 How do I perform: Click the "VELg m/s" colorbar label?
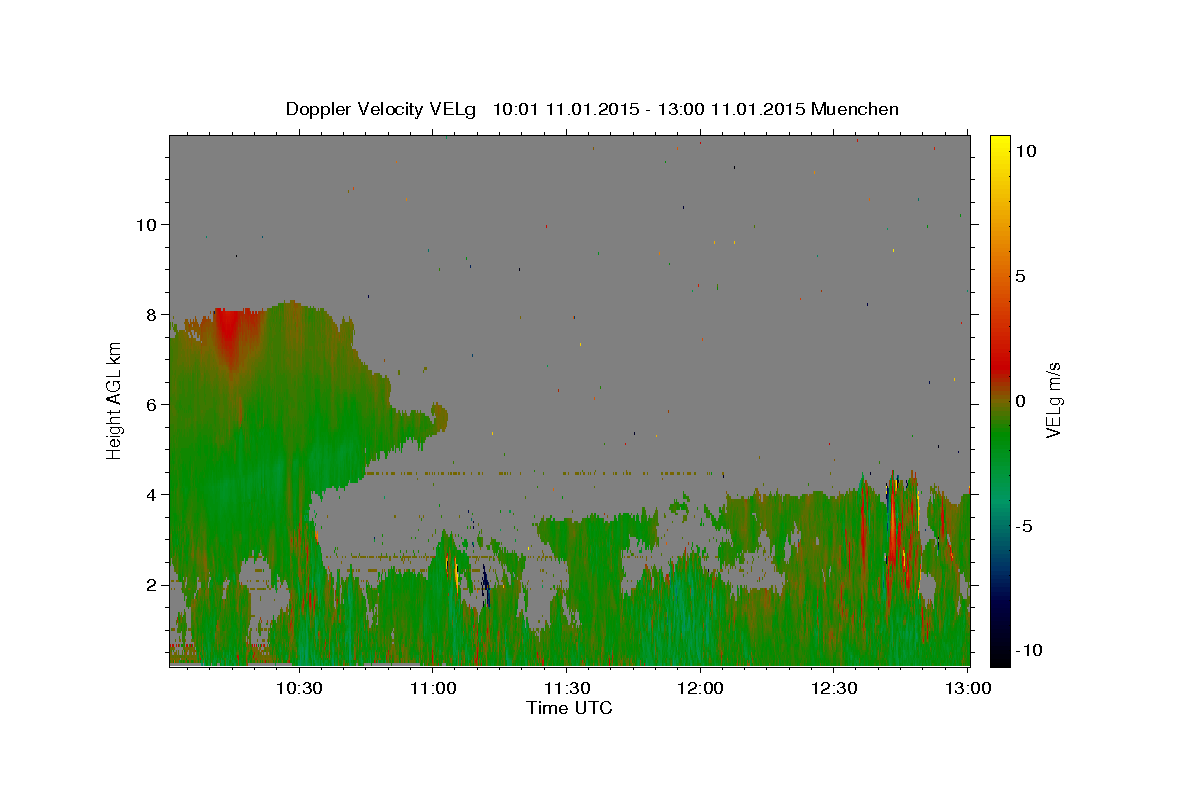(x=1053, y=400)
